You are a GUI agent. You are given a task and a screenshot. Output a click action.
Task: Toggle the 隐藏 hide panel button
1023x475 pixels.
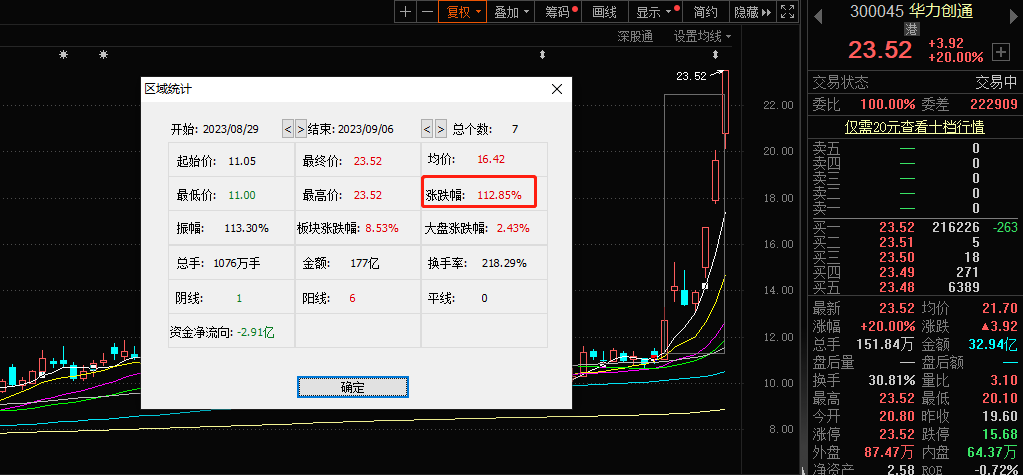[751, 12]
